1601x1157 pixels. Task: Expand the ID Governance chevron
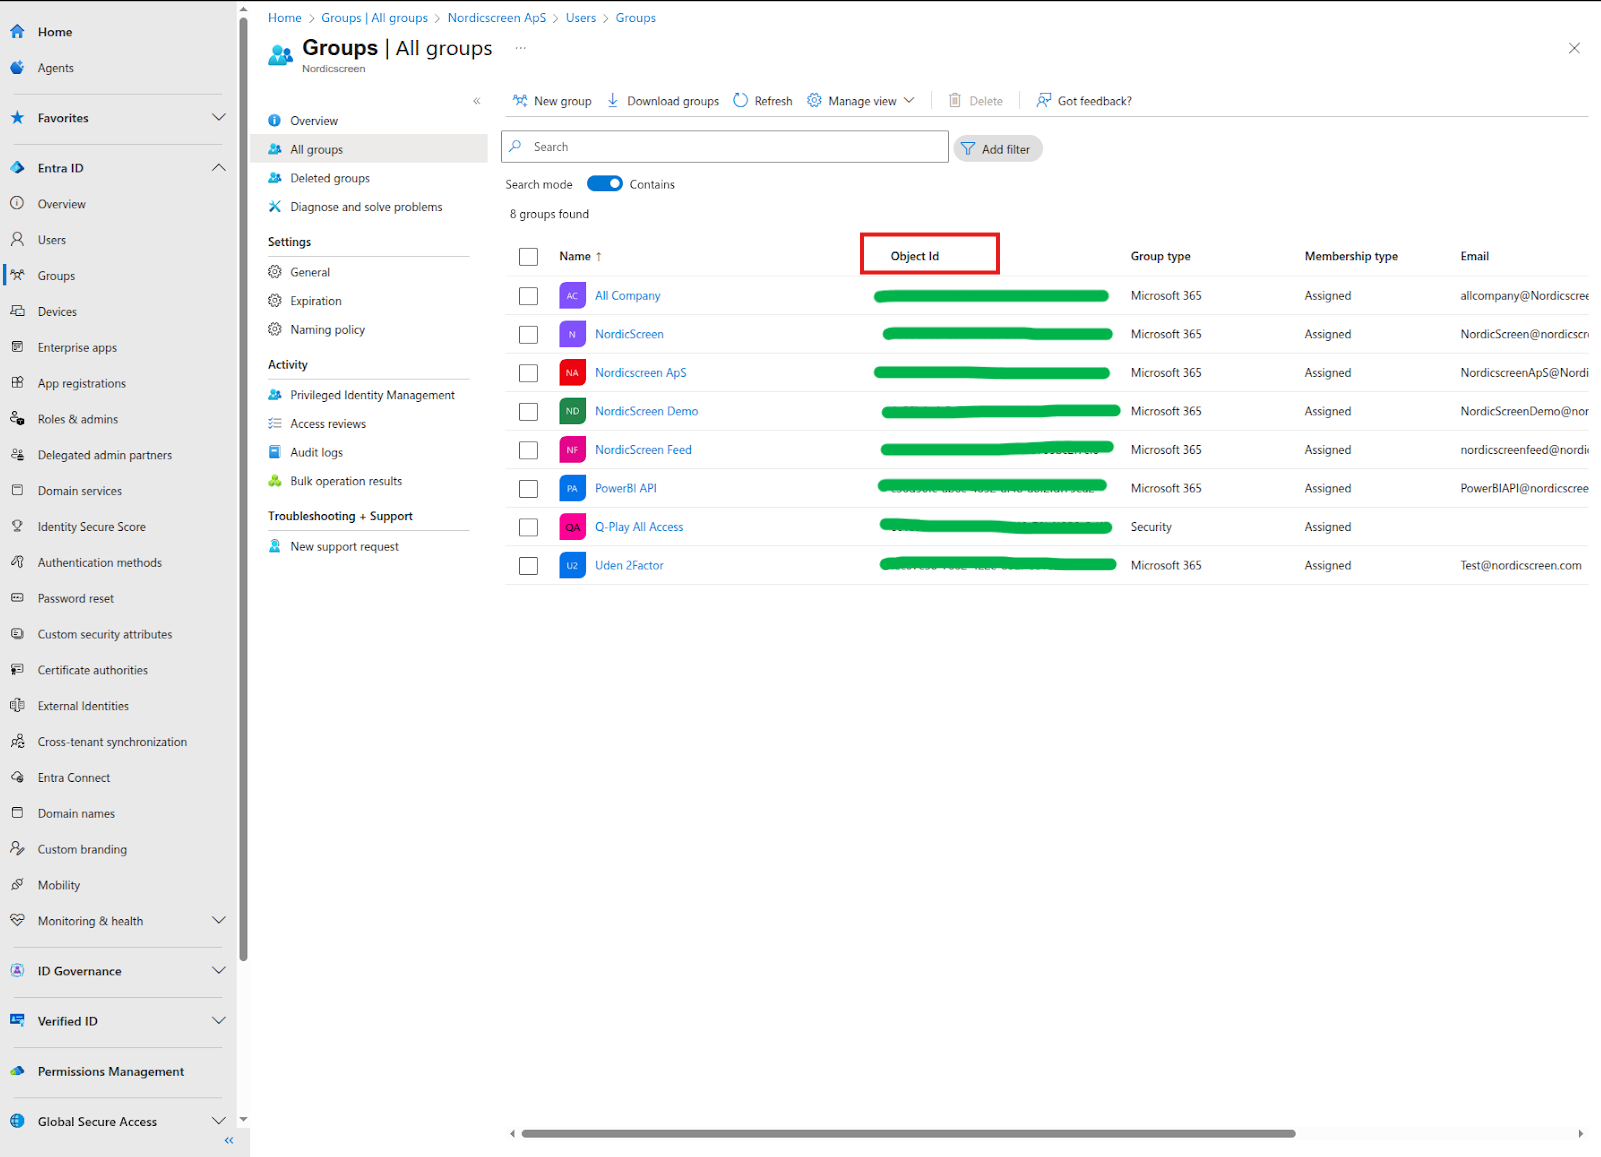[x=218, y=971]
